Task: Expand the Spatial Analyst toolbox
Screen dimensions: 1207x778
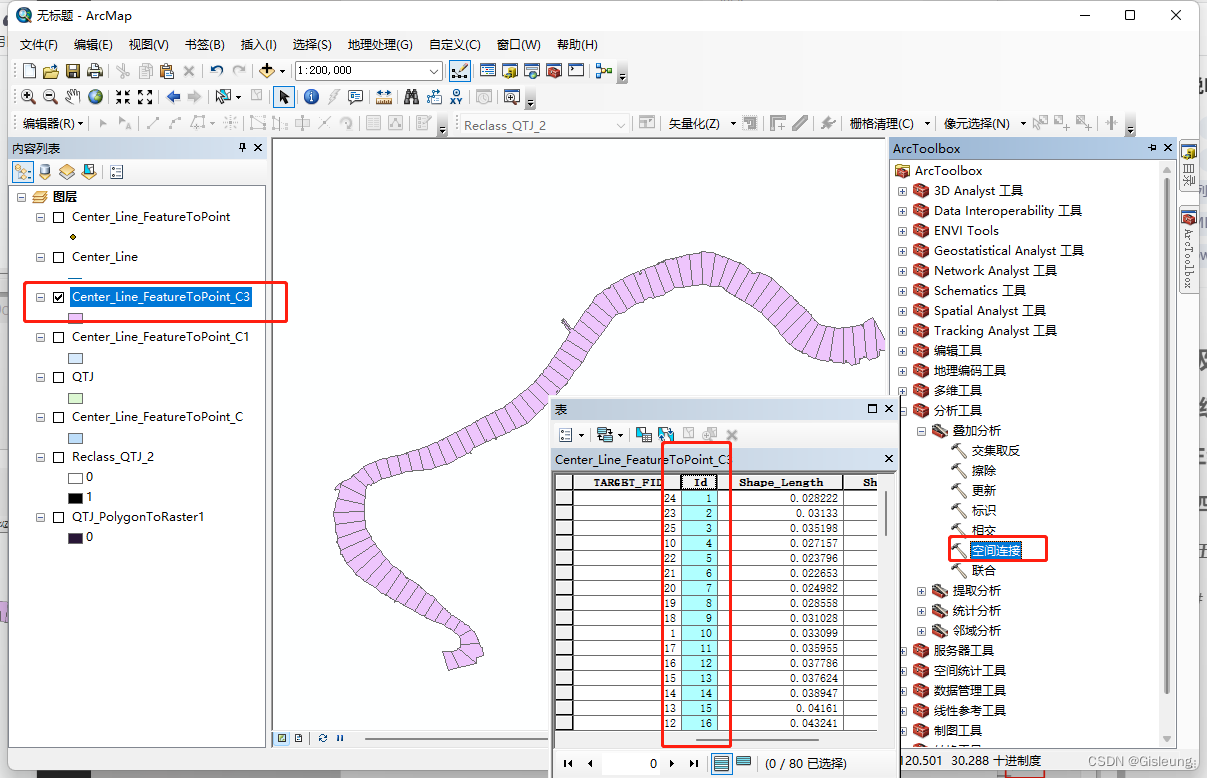Action: click(902, 311)
